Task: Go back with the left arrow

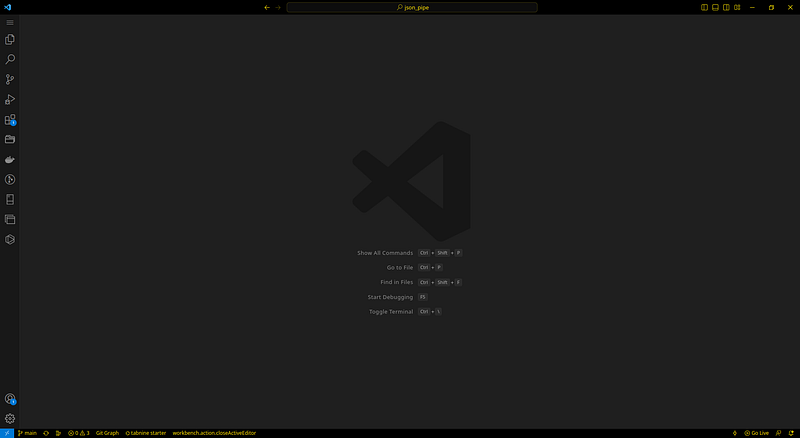Action: coord(267,7)
